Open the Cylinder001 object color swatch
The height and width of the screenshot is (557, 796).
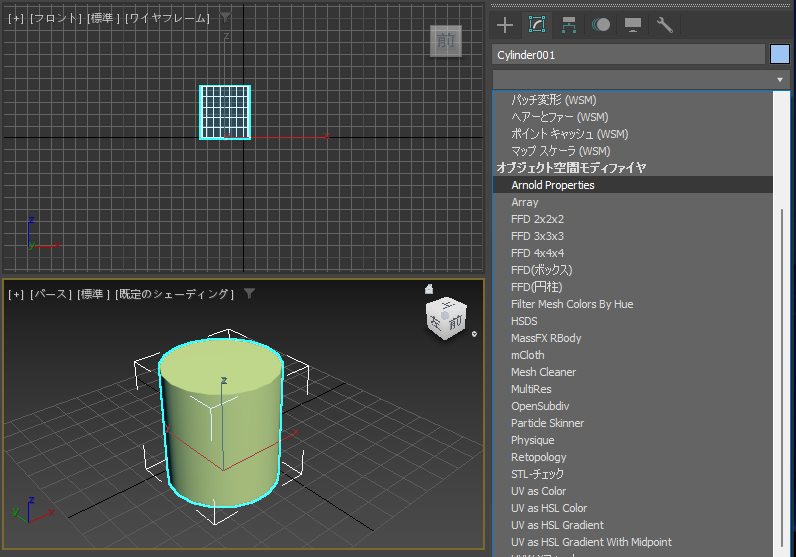(779, 54)
